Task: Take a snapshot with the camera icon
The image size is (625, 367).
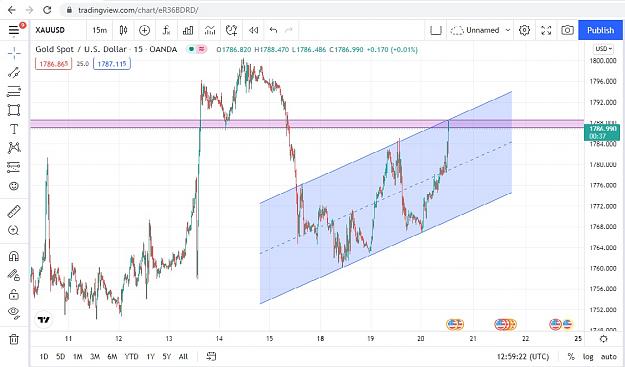Action: point(567,30)
